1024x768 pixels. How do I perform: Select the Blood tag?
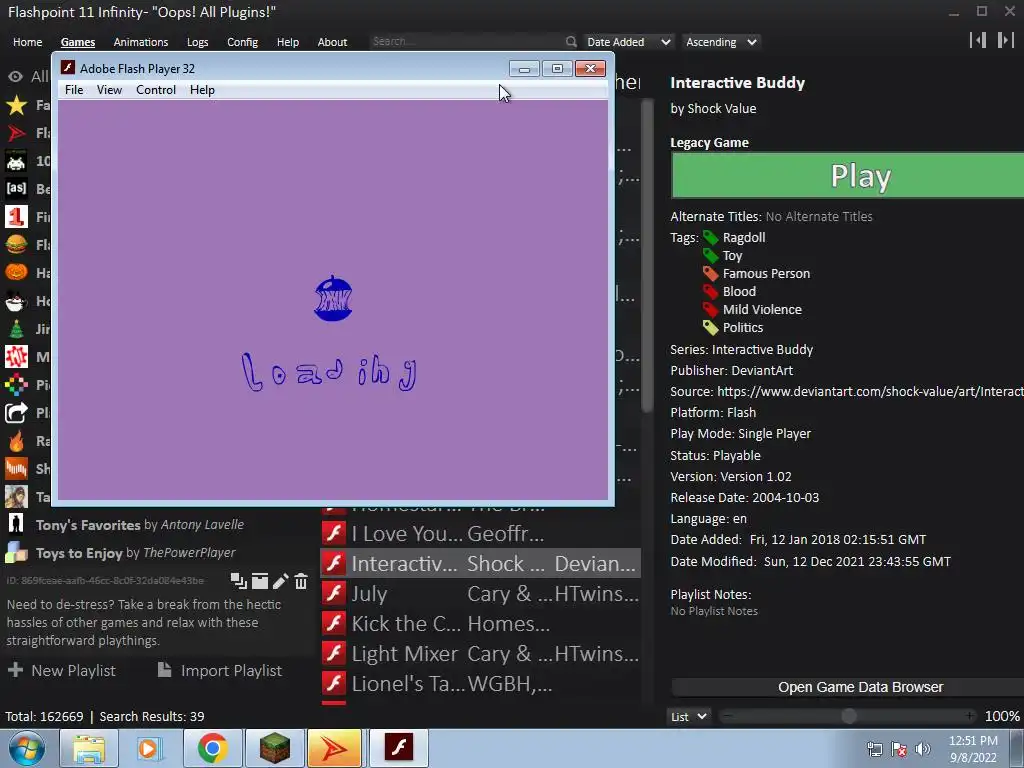tap(739, 291)
